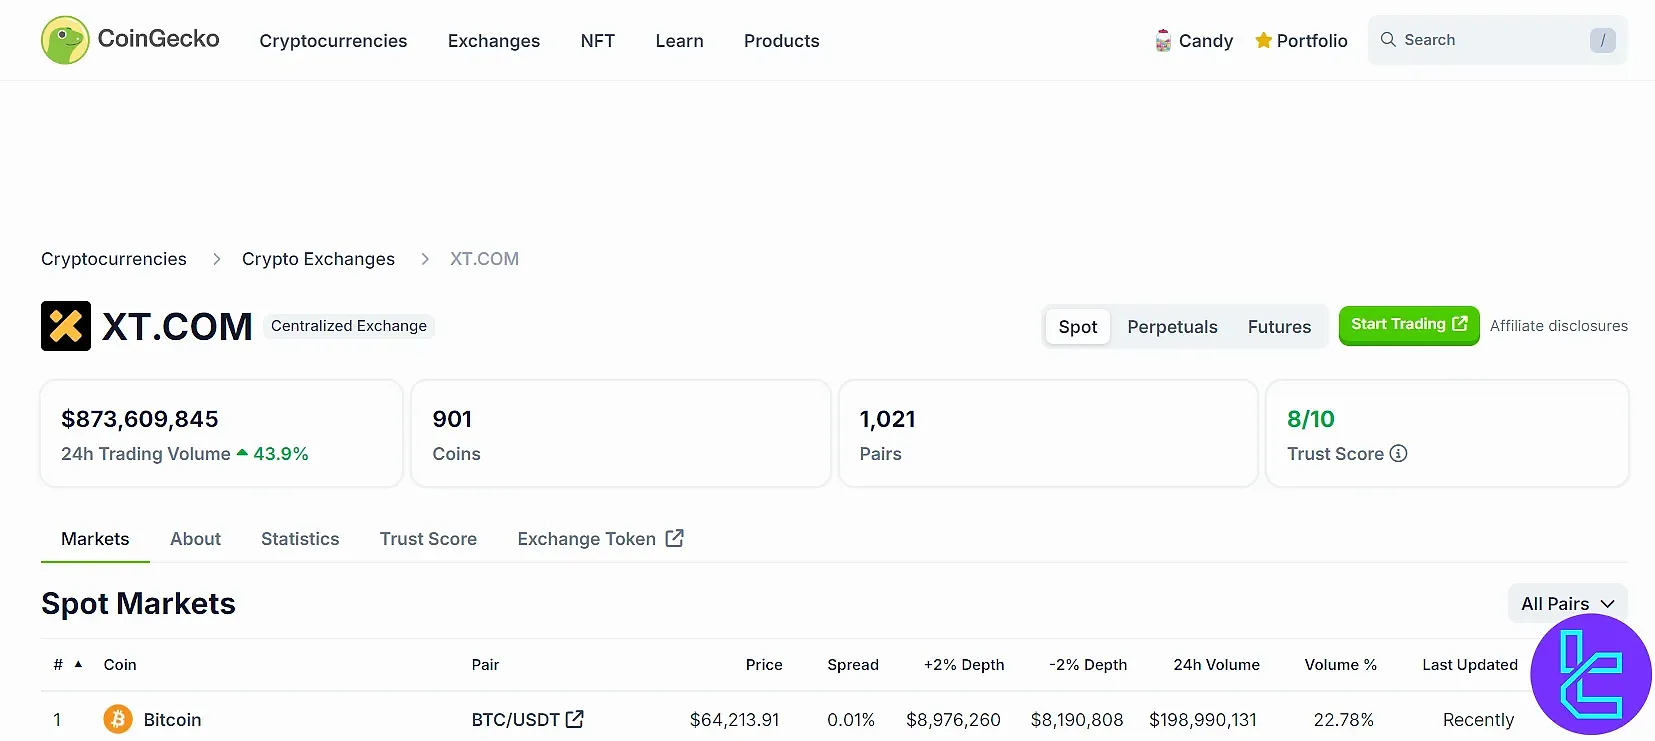
Task: Open the About tab
Action: point(195,539)
